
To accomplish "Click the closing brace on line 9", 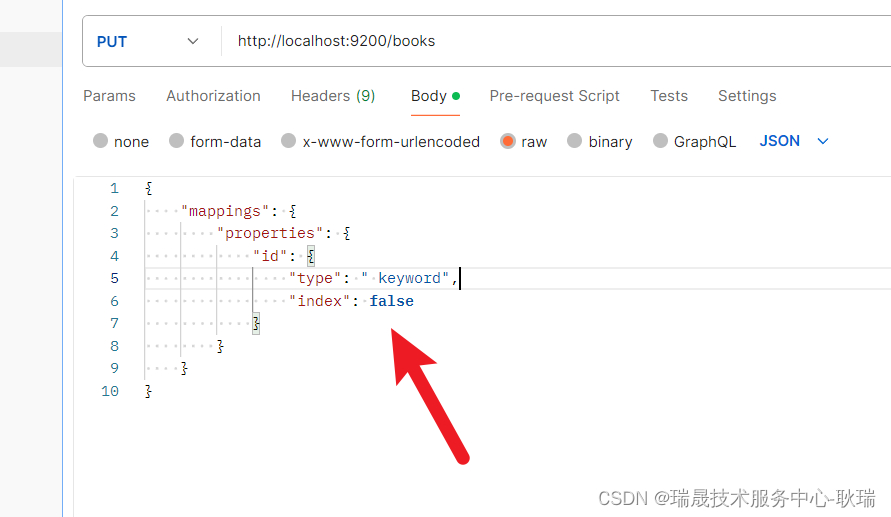I will 184,369.
